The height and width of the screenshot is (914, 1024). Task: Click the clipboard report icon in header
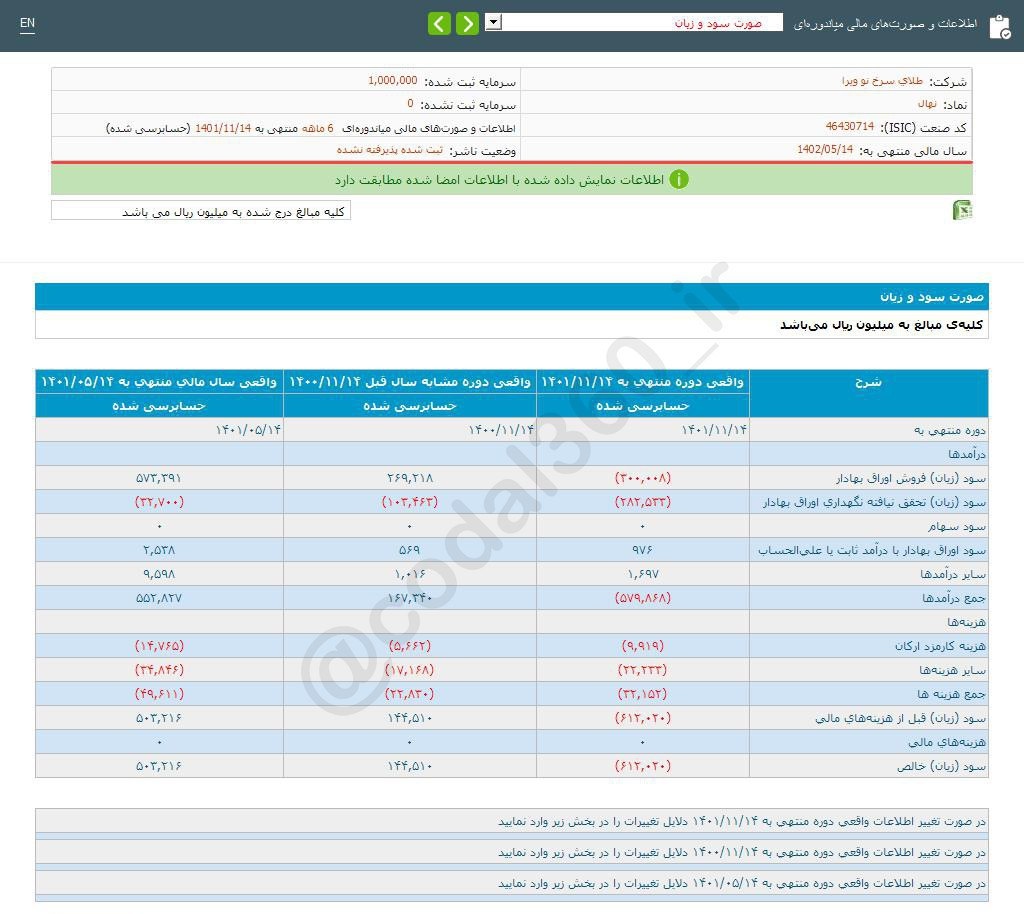(x=999, y=26)
